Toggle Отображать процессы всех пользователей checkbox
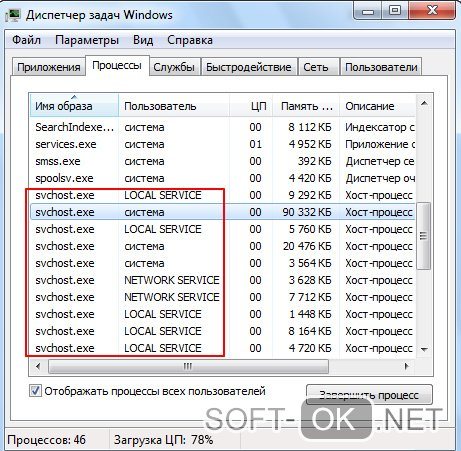 tap(35, 391)
